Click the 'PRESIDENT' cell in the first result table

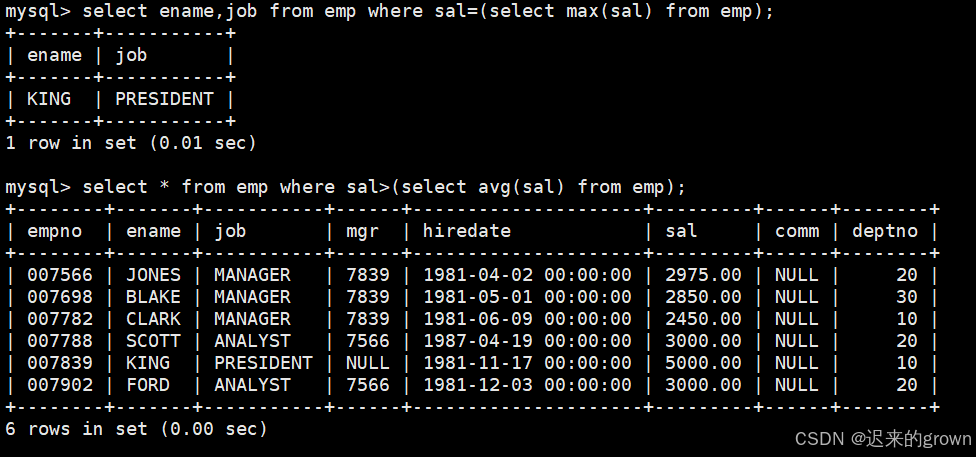164,99
